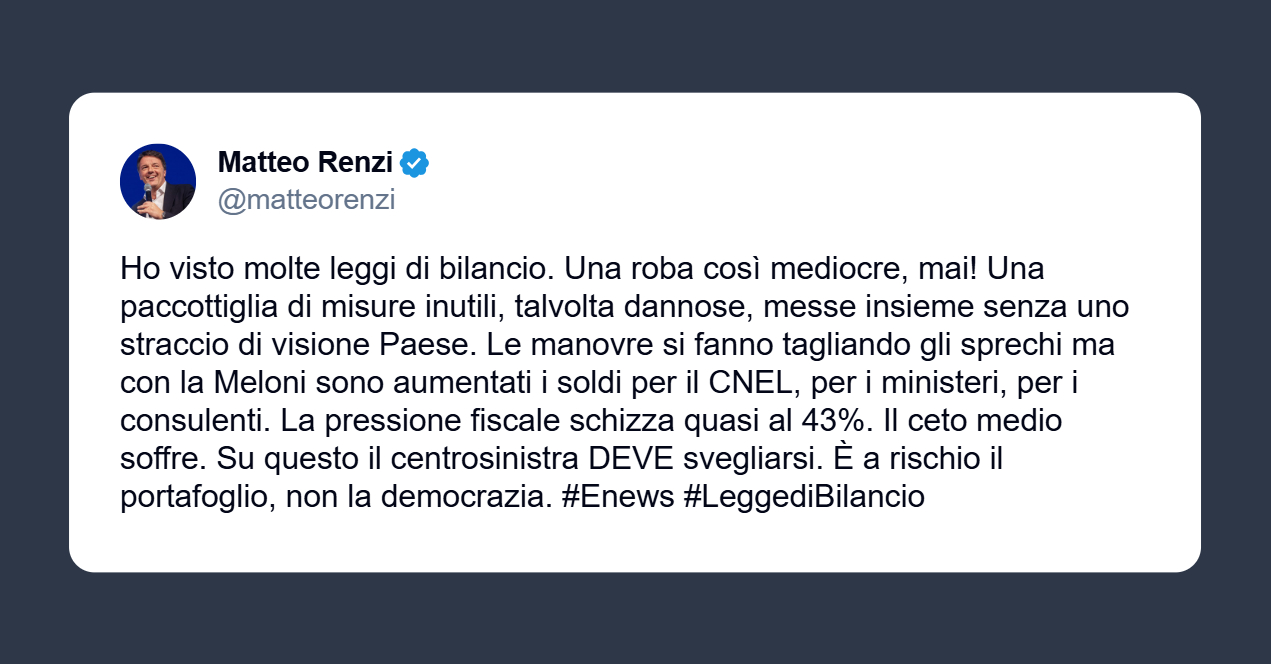Open the #Enews hashtag

[618, 497]
